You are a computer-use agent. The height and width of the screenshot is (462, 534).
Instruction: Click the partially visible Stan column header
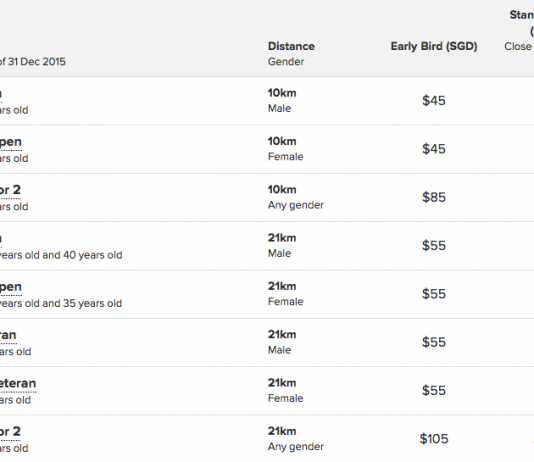point(521,15)
